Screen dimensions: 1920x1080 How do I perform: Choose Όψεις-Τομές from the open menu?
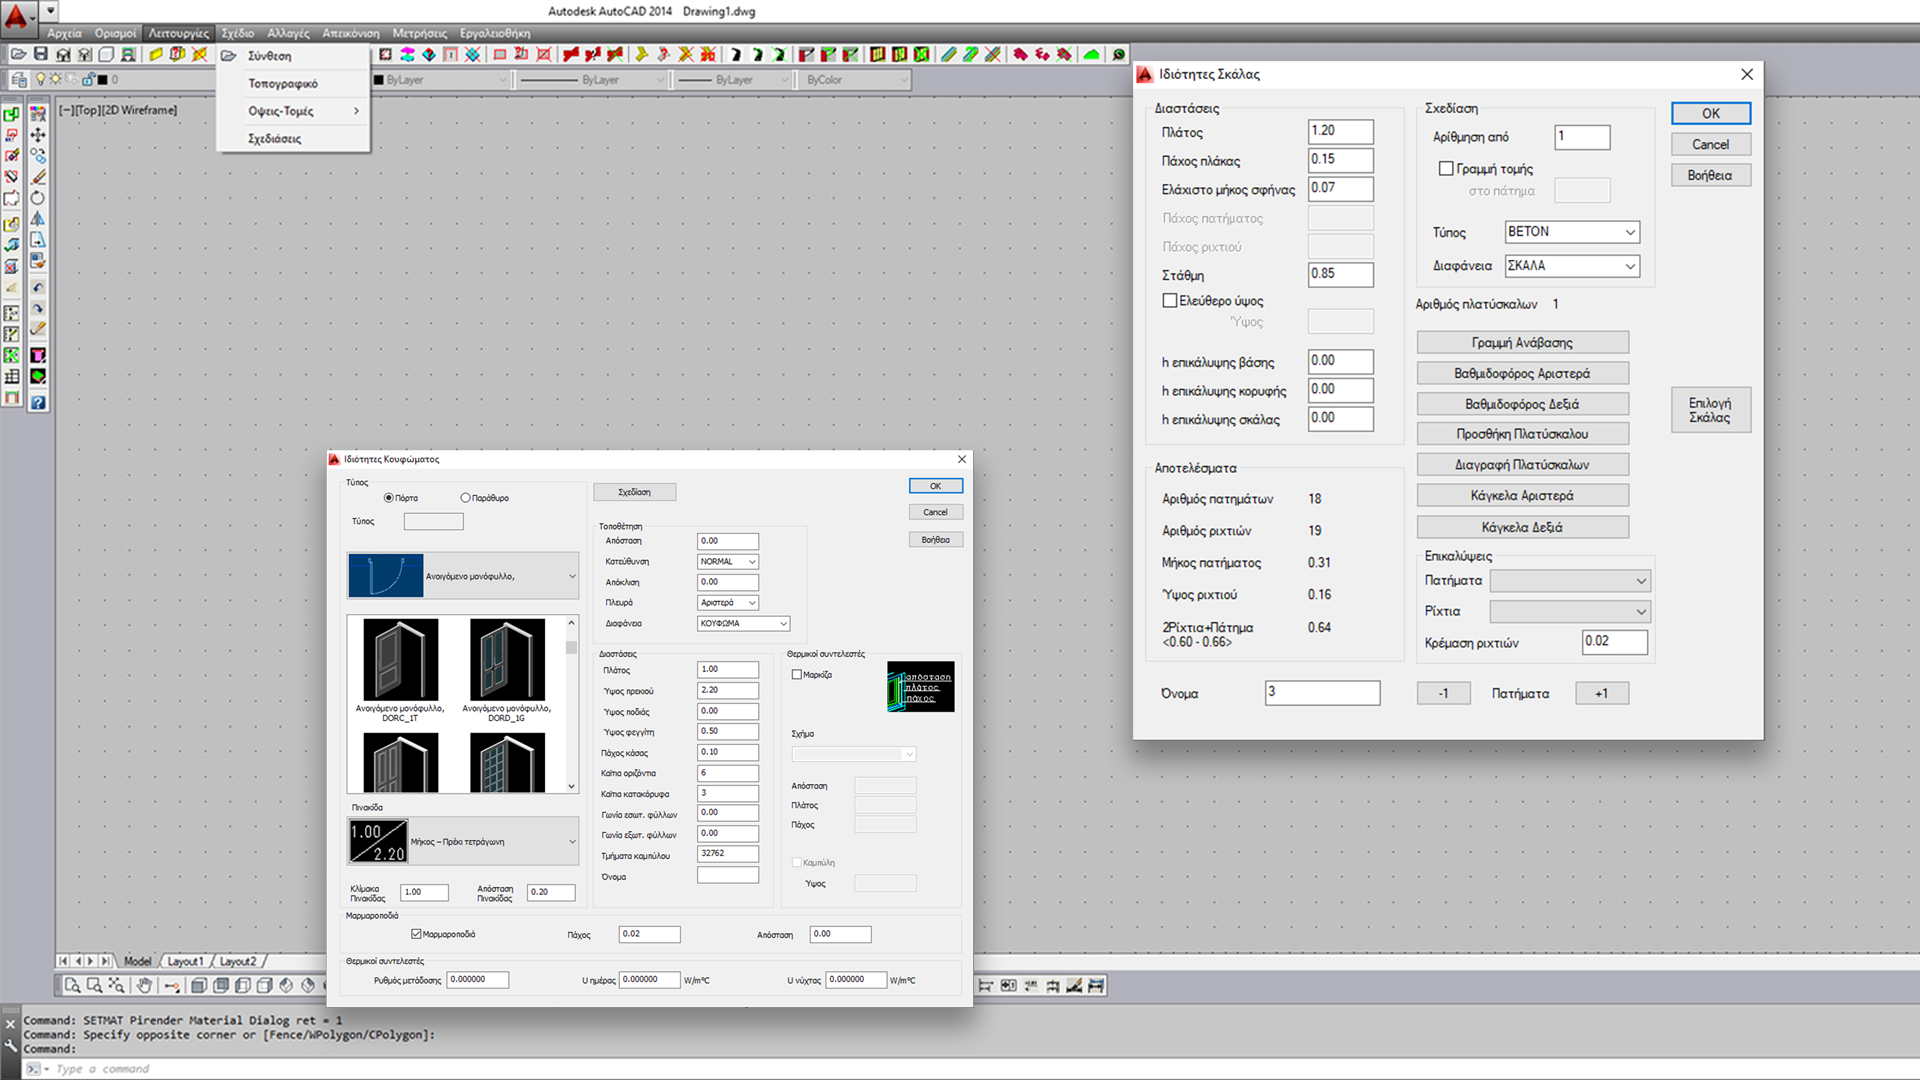click(x=281, y=111)
